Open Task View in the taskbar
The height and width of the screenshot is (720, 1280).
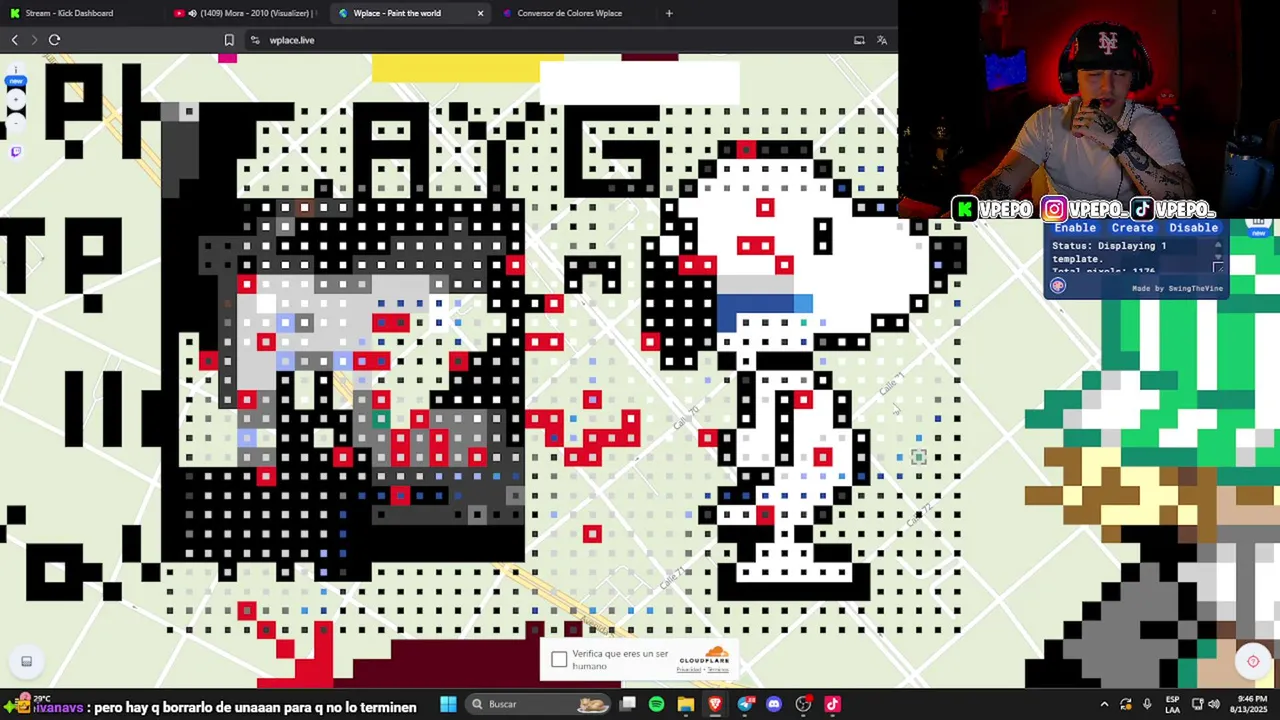pyautogui.click(x=628, y=704)
